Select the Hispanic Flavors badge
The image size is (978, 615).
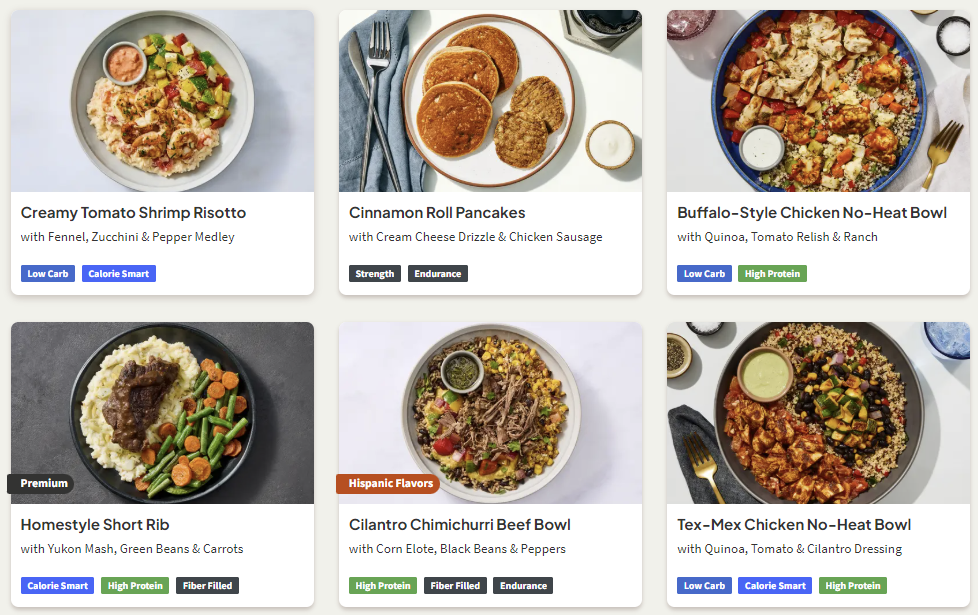pyautogui.click(x=389, y=483)
